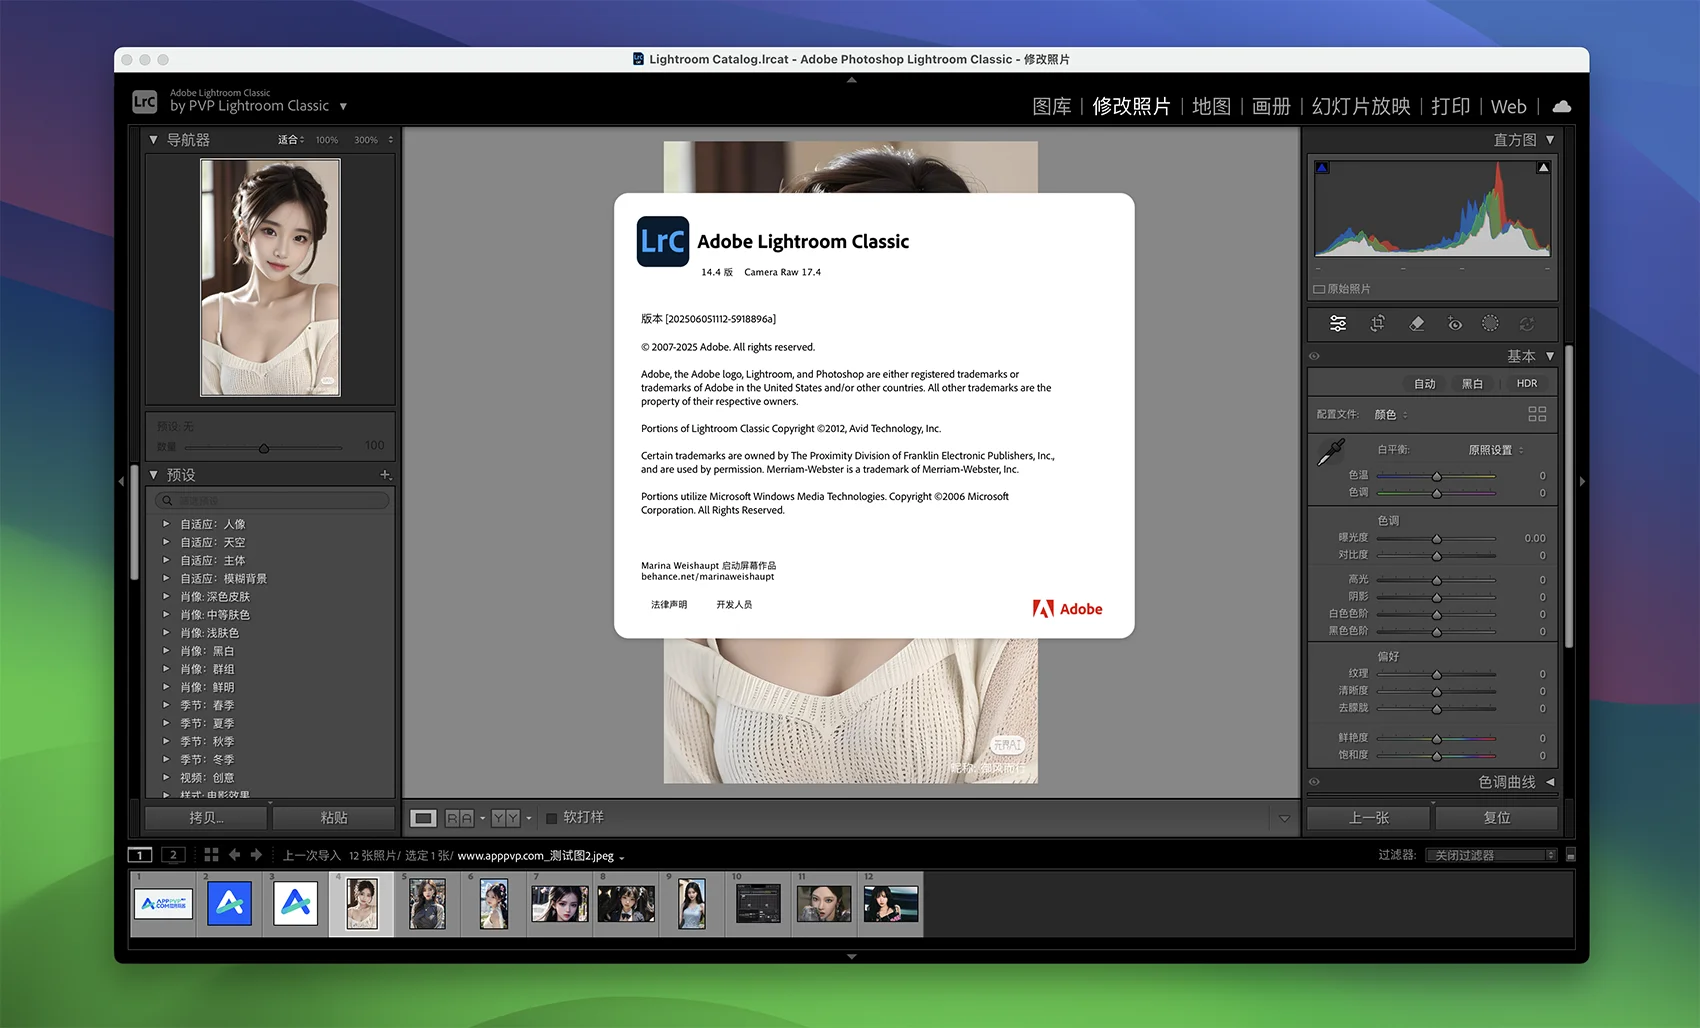Click the preset search field
This screenshot has width=1700, height=1028.
271,500
